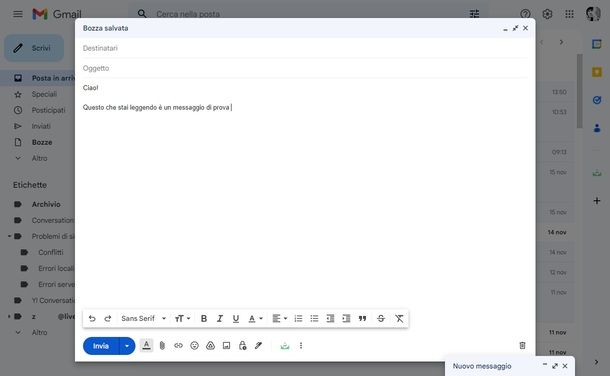
Task: Insert a numbered list
Action: tap(298, 318)
